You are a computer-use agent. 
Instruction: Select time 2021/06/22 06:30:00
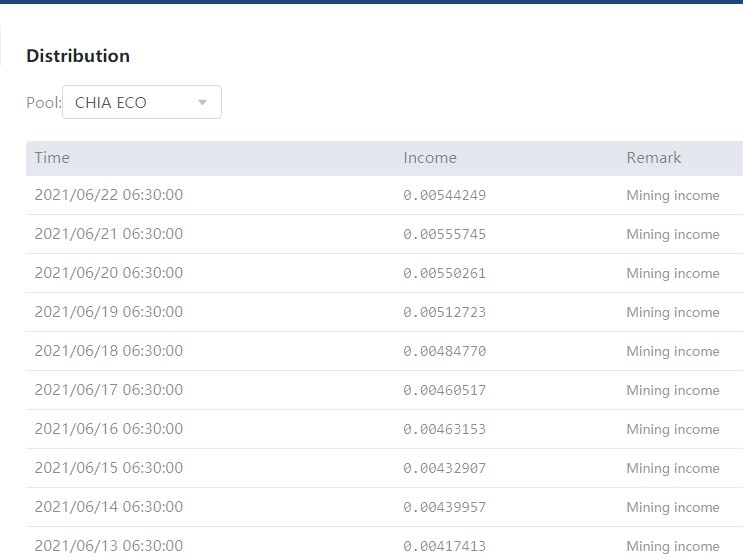pyautogui.click(x=109, y=195)
